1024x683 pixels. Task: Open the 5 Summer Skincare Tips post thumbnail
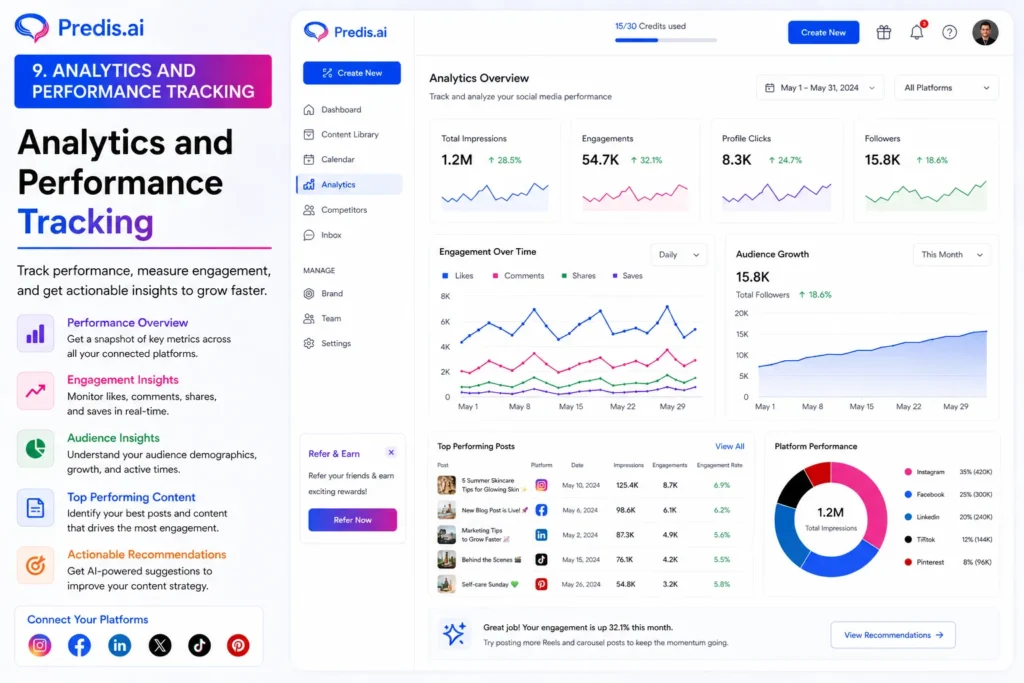pos(447,485)
